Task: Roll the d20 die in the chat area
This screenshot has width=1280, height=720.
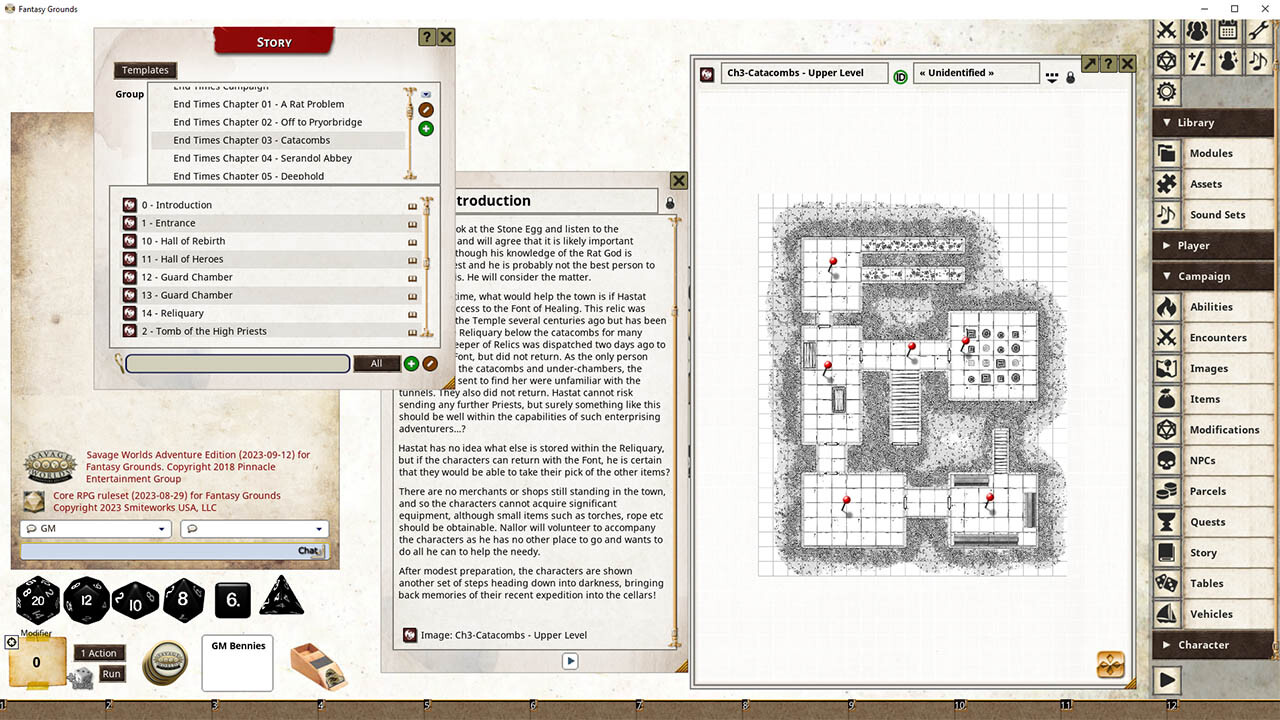Action: pos(37,600)
